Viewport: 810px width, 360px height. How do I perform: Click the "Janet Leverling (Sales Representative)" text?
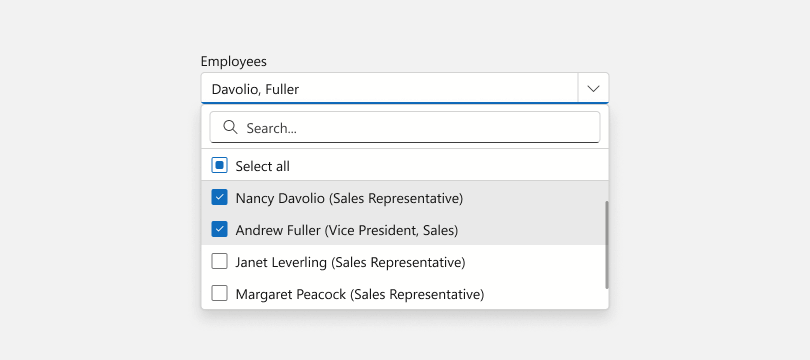[x=350, y=262]
